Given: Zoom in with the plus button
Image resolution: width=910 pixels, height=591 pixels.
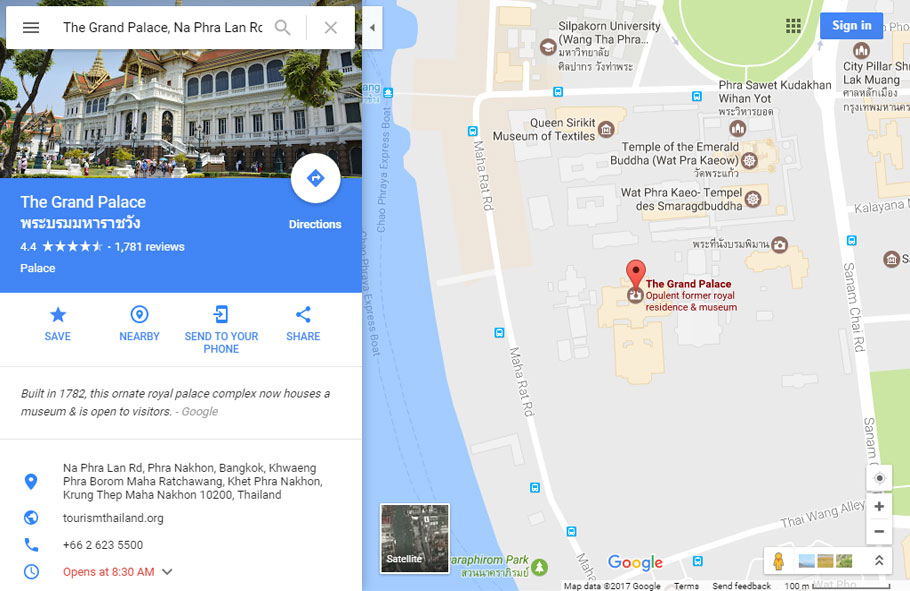Looking at the screenshot, I should pos(879,506).
